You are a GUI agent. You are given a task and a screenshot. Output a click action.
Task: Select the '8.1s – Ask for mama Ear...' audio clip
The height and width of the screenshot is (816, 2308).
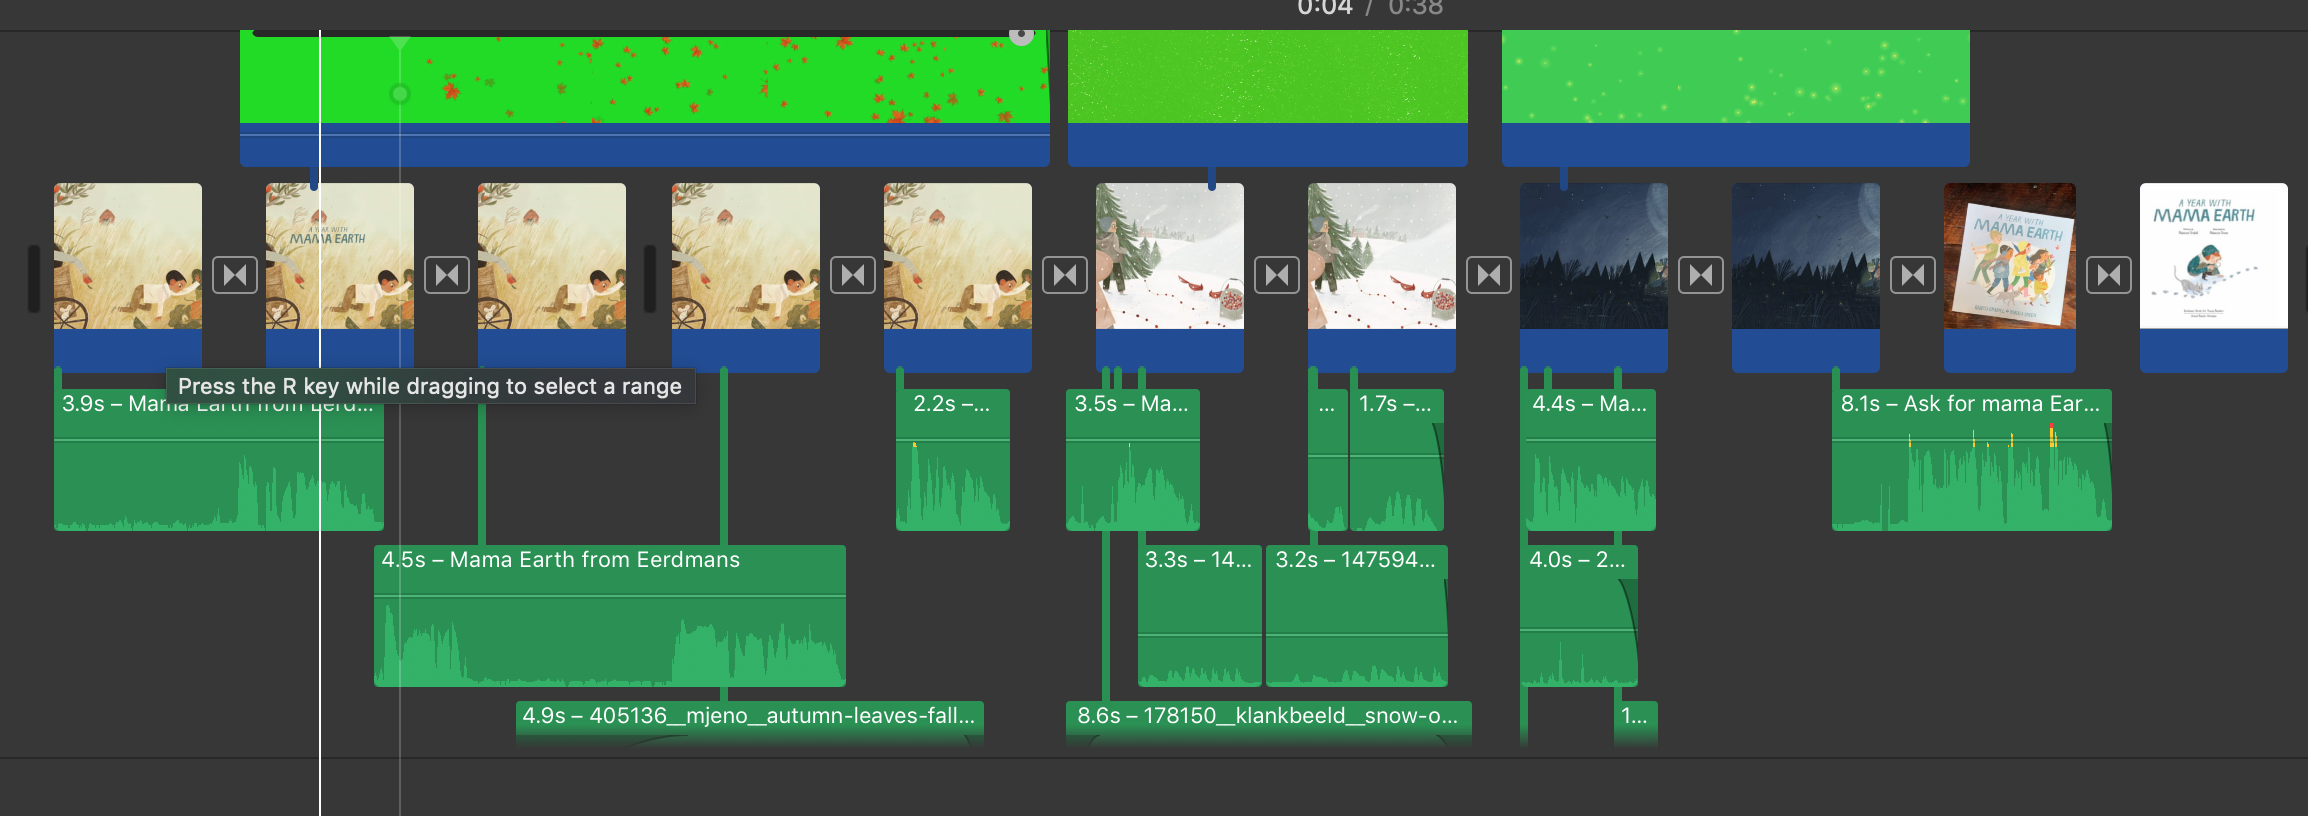1972,460
